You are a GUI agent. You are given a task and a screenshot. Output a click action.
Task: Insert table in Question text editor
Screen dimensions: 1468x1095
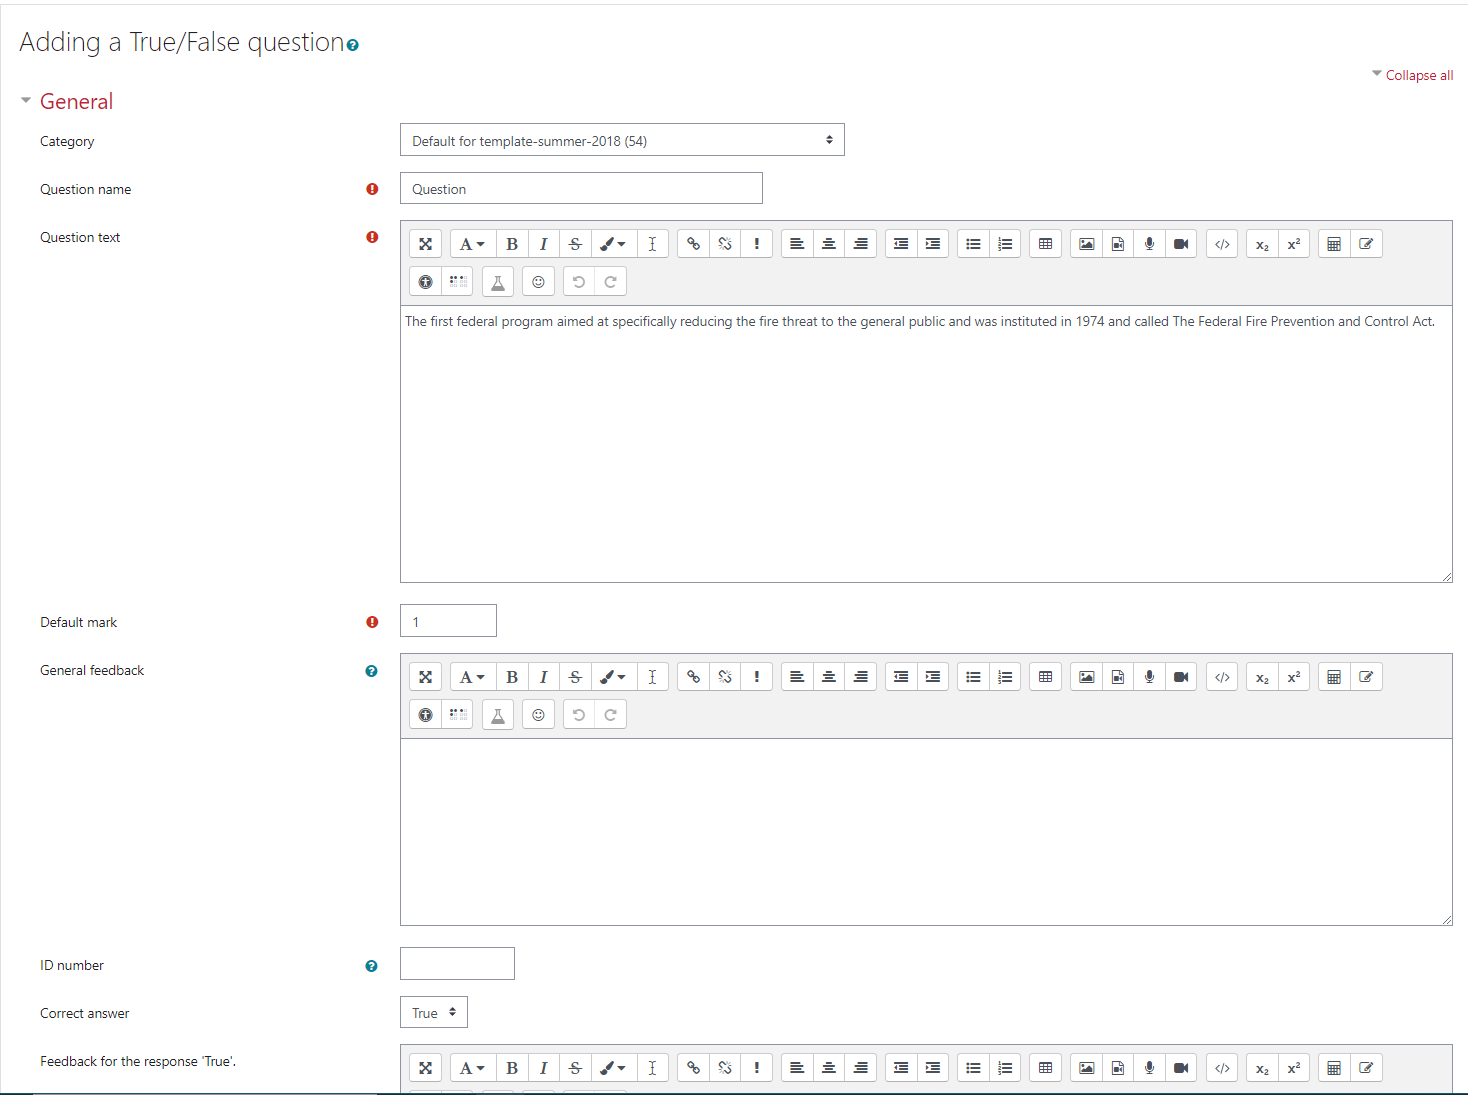pos(1045,244)
